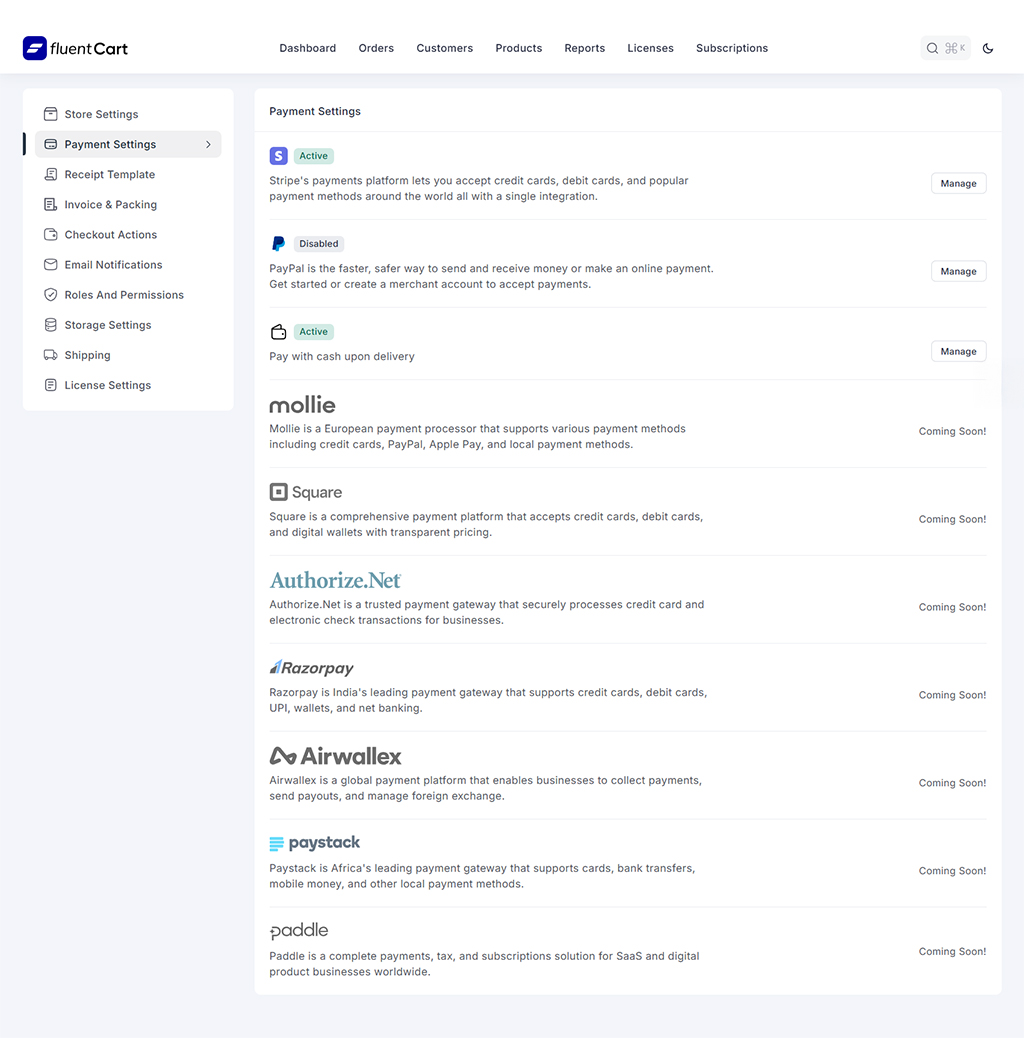Click the Mollie logo
This screenshot has height=1038, width=1024.
coord(303,404)
